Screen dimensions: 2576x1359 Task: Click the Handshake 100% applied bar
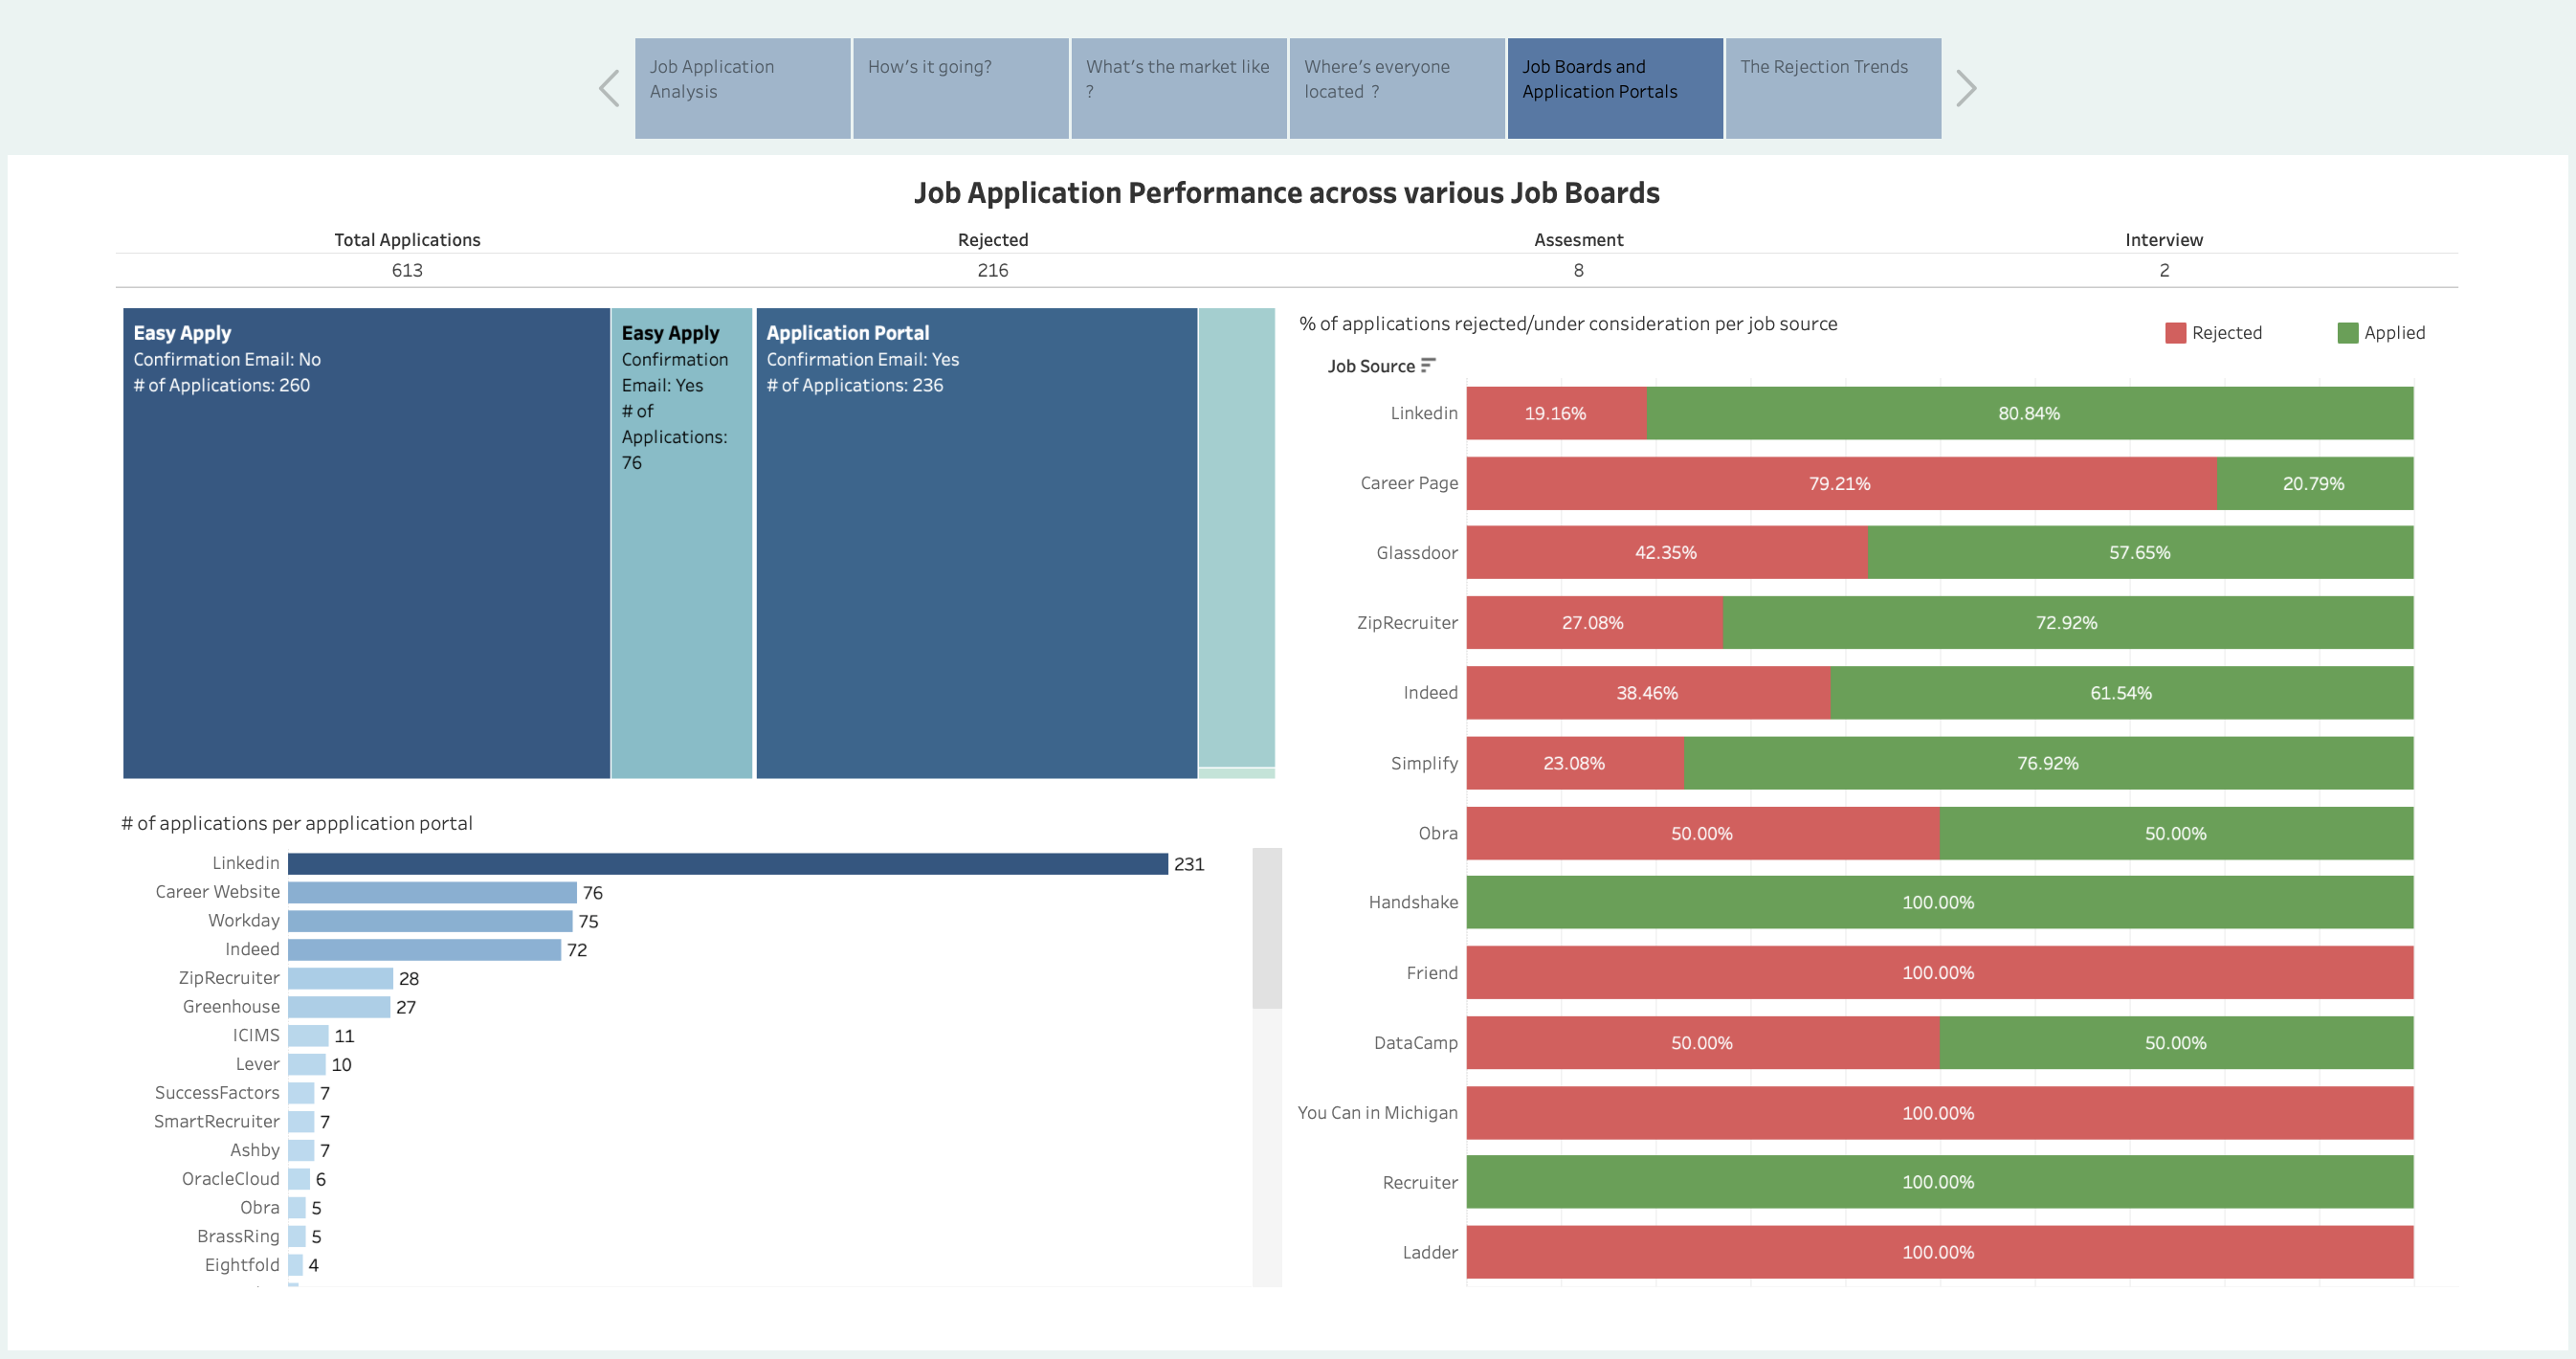pos(1938,902)
